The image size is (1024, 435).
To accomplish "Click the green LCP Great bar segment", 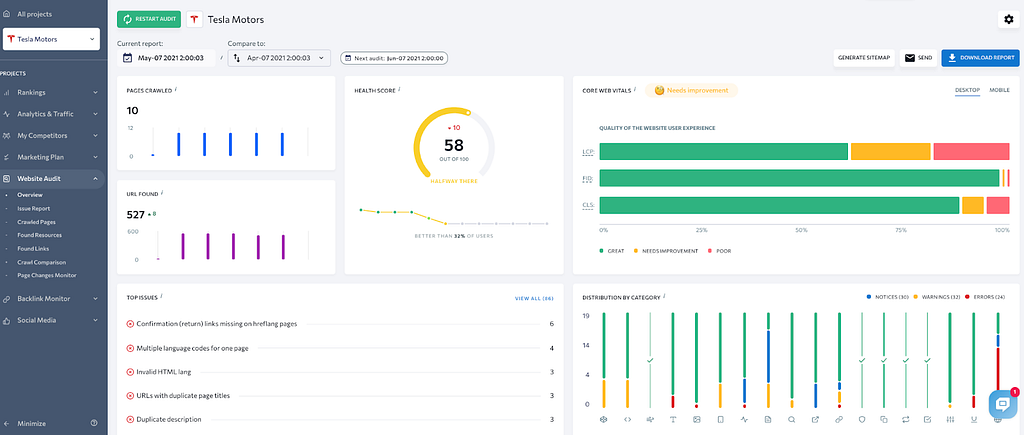I will pyautogui.click(x=723, y=152).
